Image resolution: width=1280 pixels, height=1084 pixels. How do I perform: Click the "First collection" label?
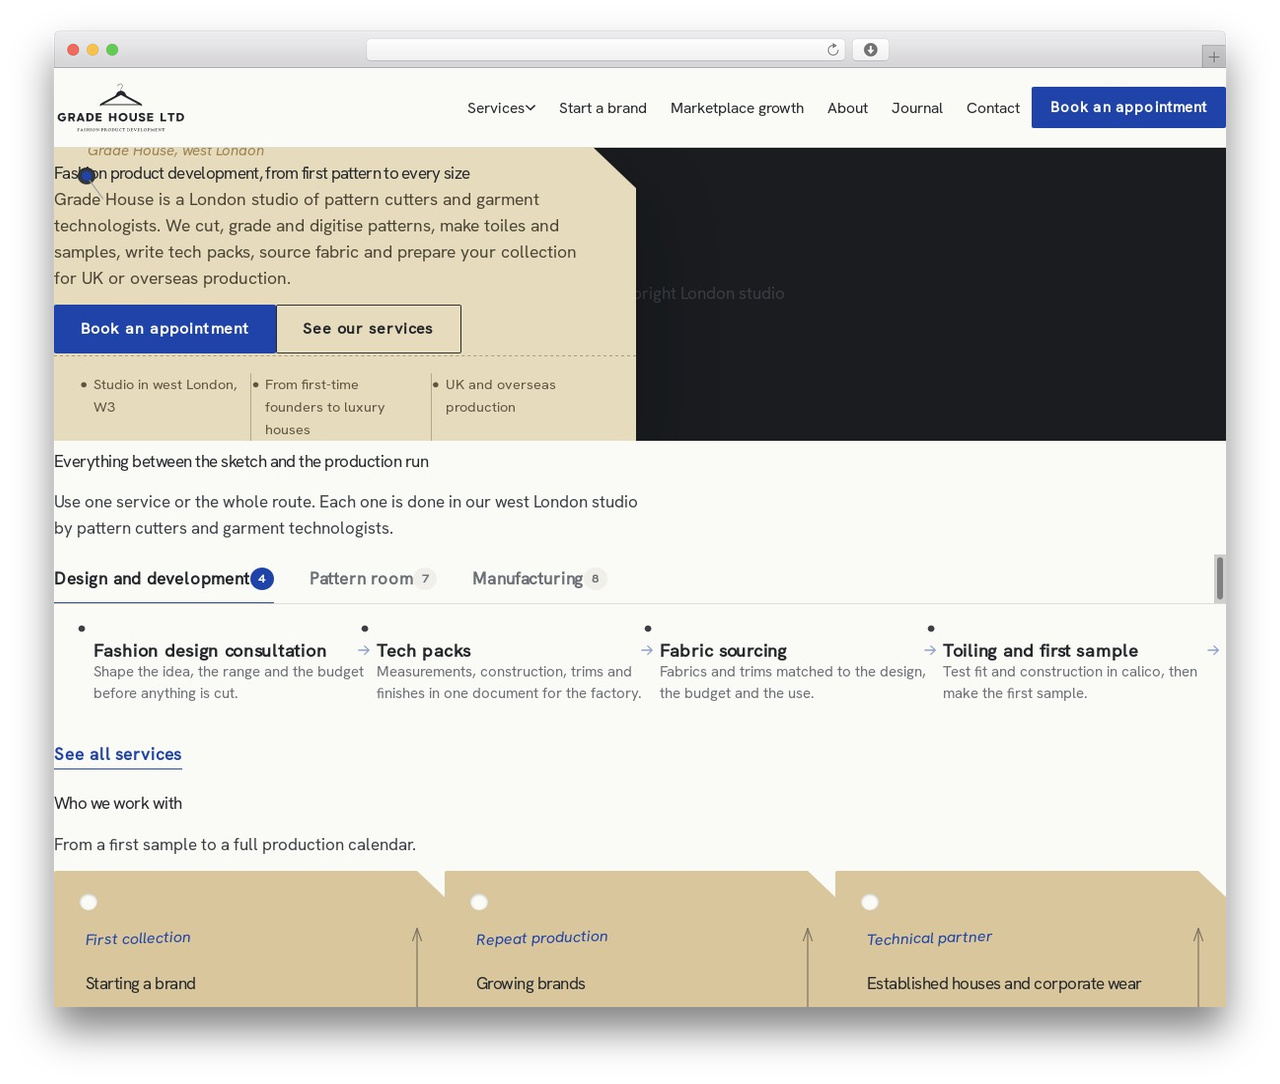pos(138,938)
